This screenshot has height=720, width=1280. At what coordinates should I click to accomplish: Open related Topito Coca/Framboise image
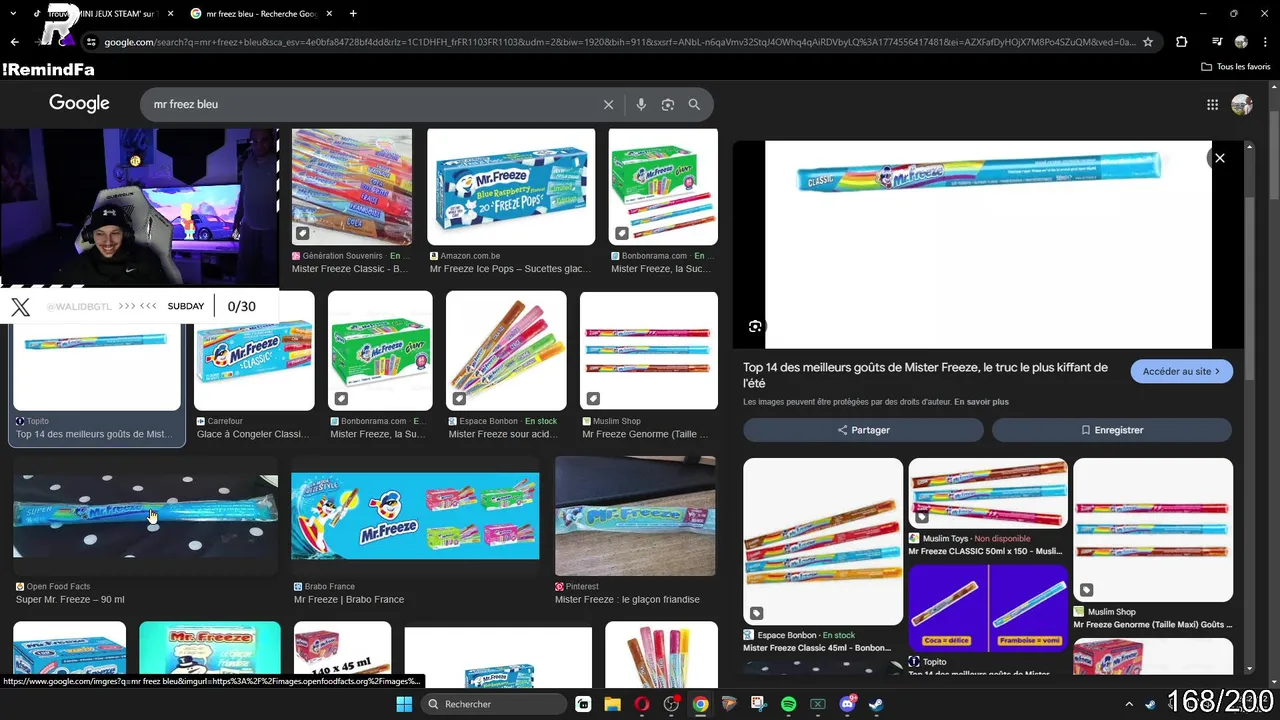pos(988,608)
